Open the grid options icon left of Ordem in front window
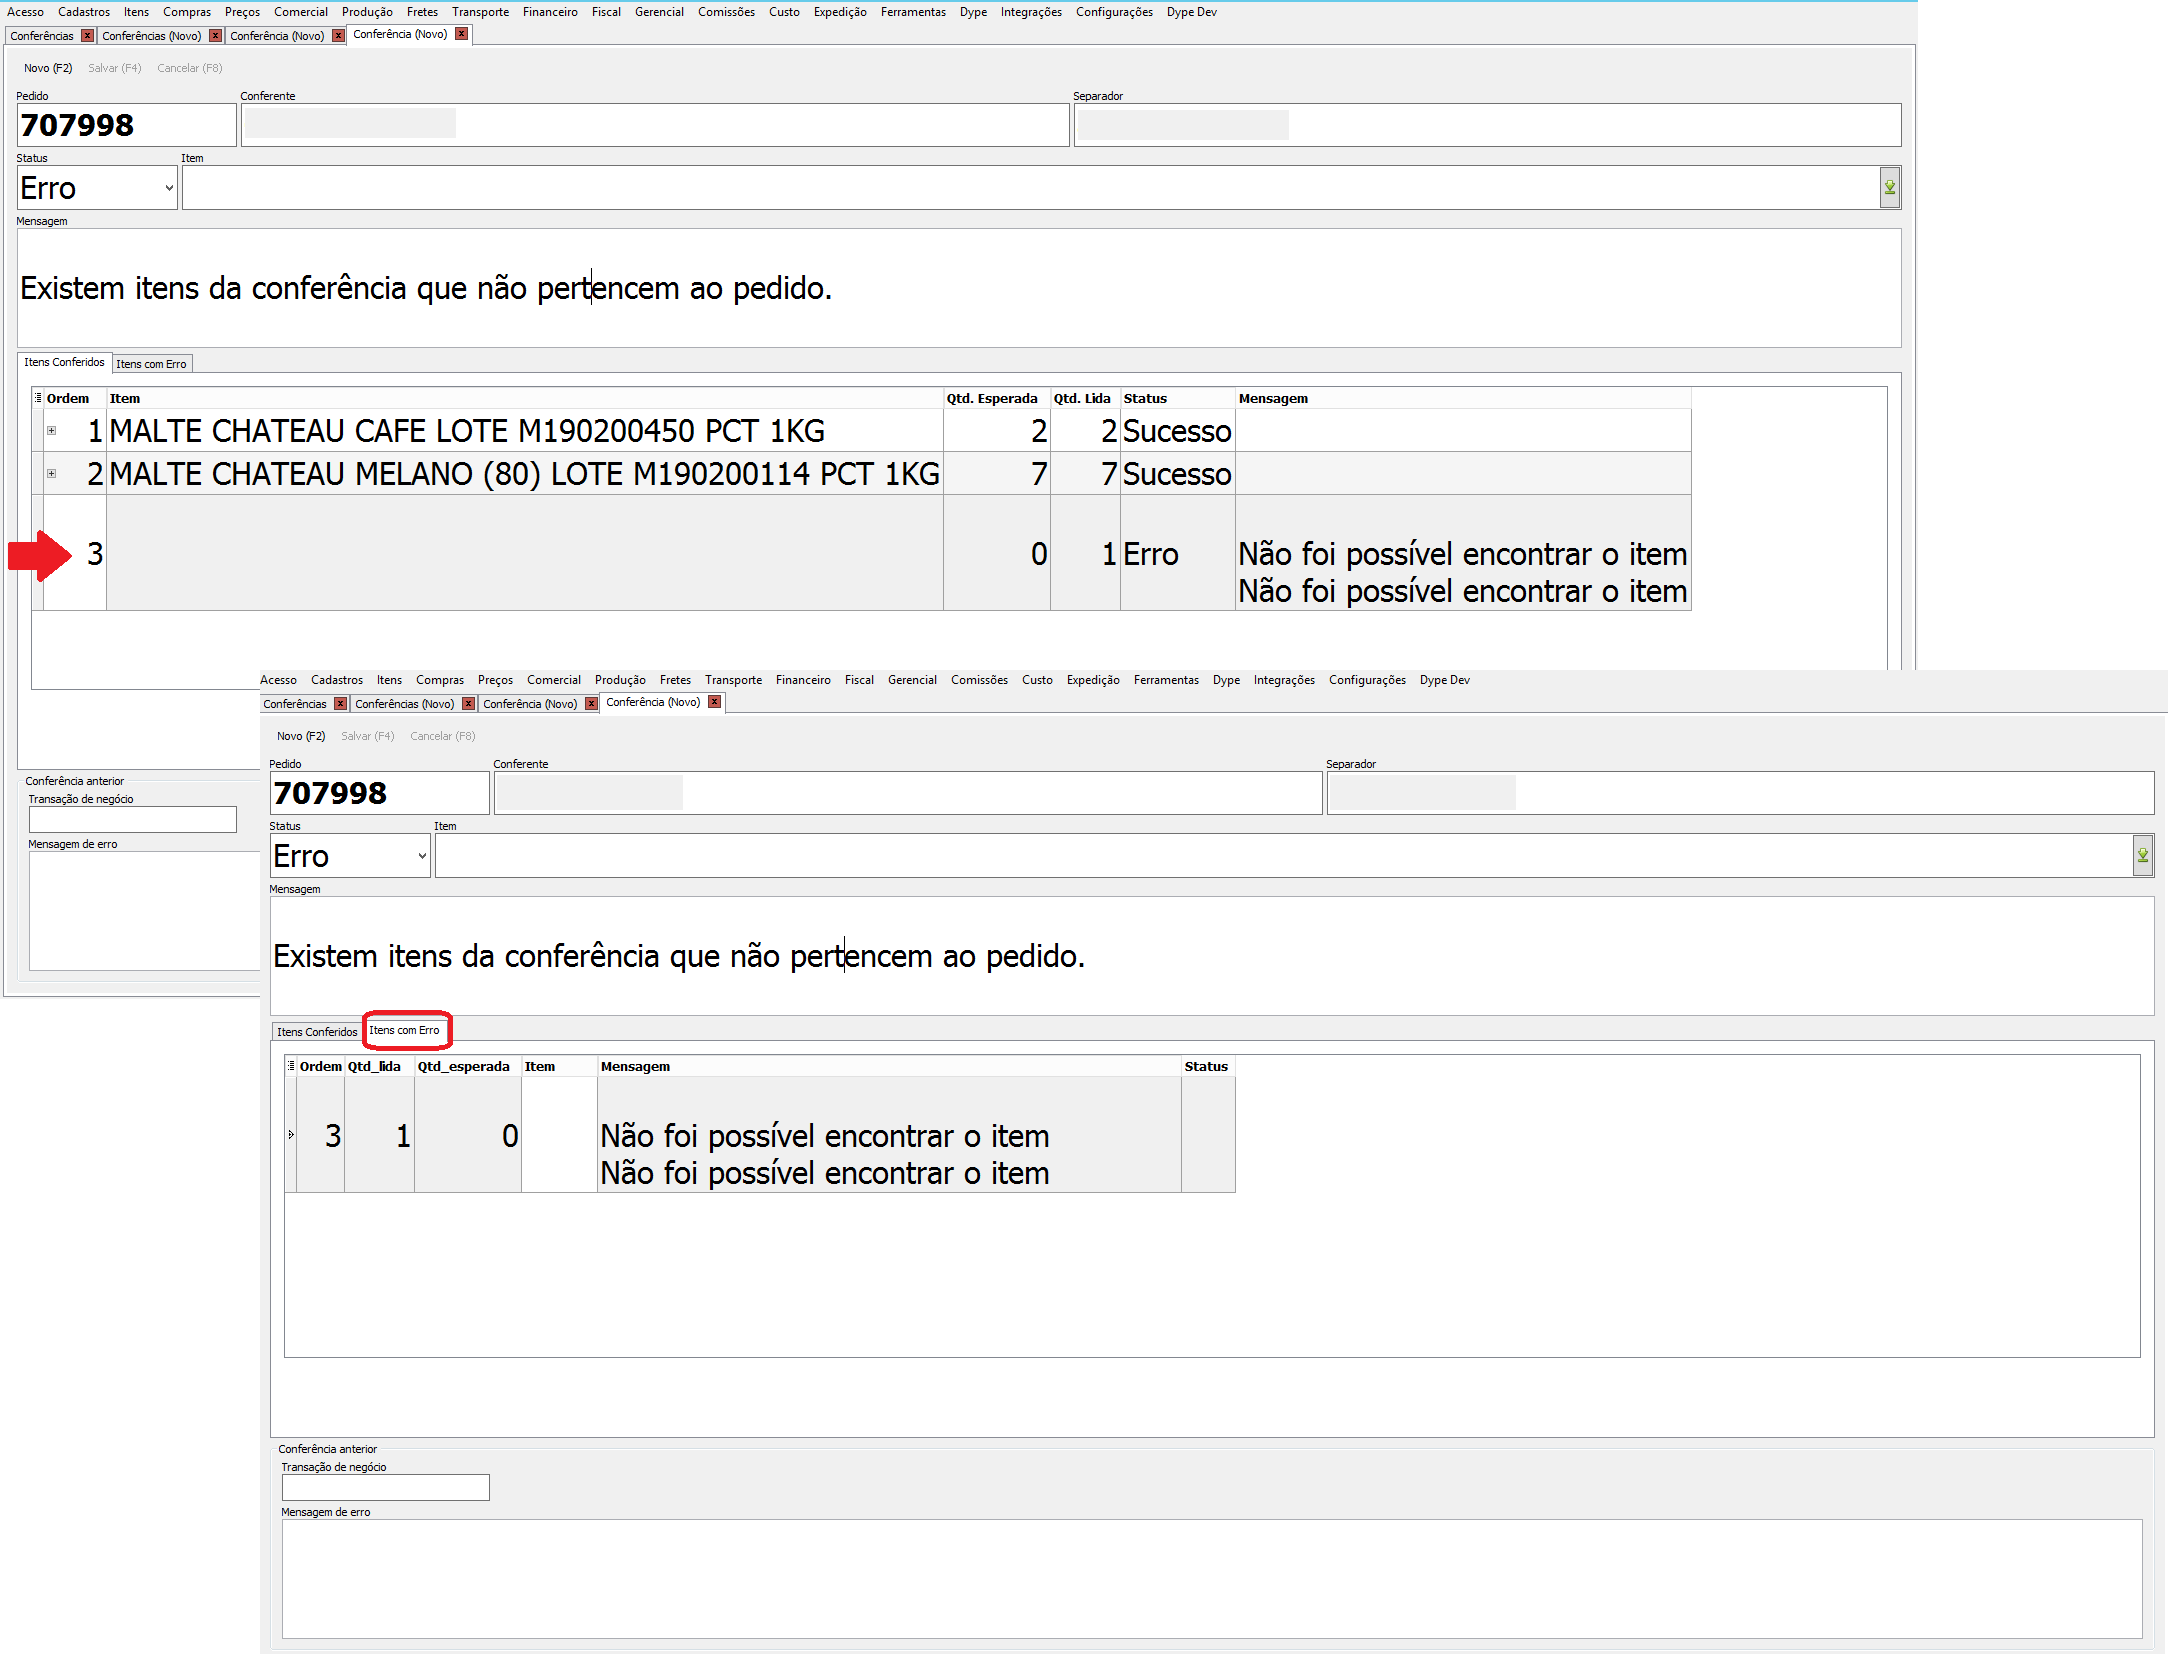 coord(291,1066)
